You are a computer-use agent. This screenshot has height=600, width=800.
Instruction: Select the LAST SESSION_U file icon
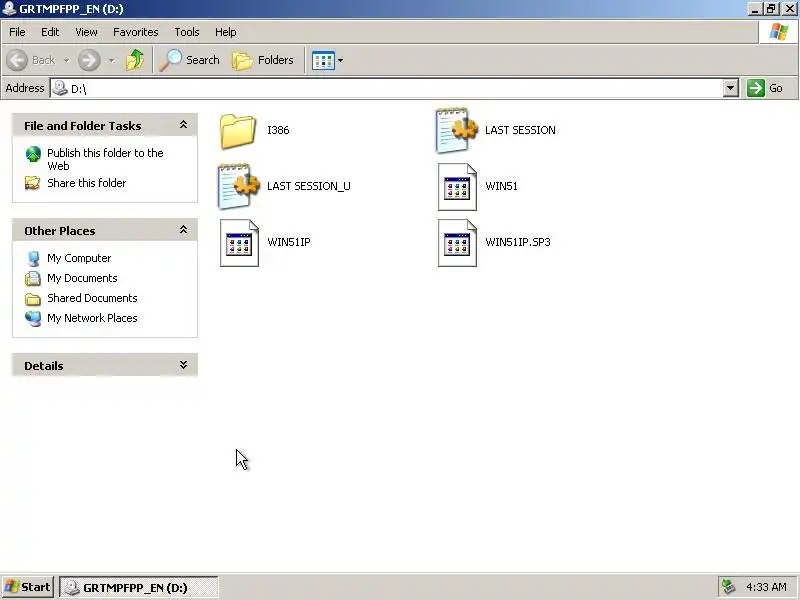(x=238, y=186)
